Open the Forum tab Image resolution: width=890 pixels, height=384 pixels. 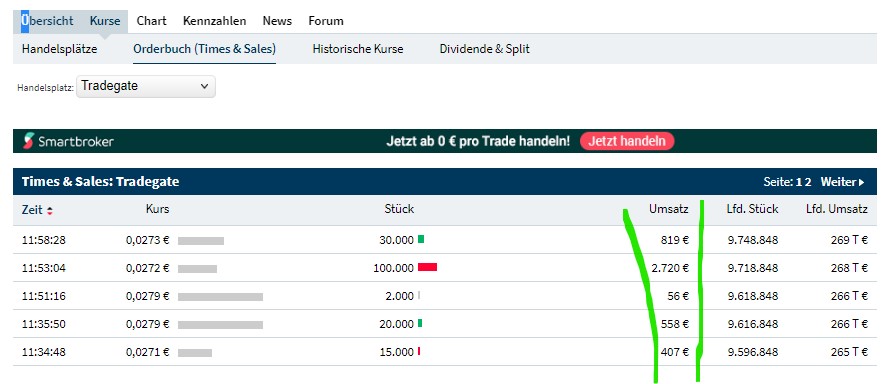(326, 21)
